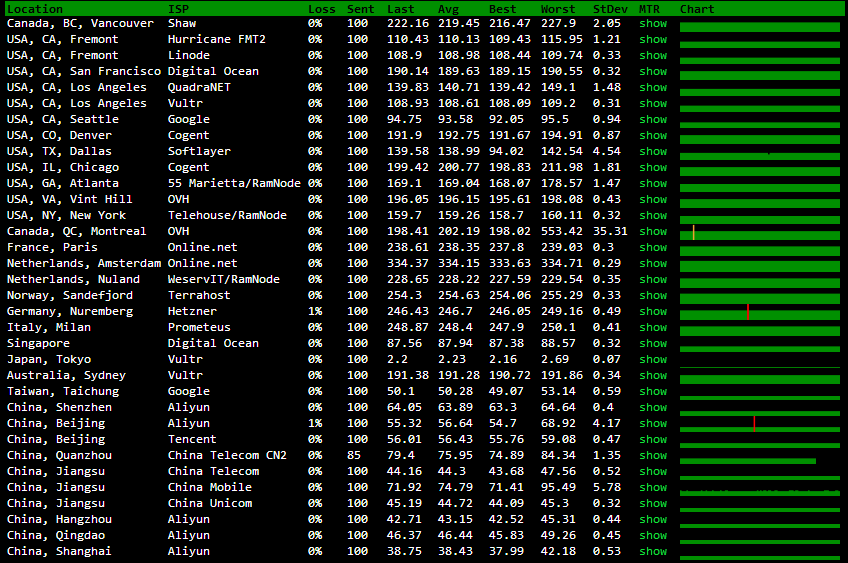Viewport: 848px width, 563px height.
Task: Click the StDev column header
Action: [x=610, y=9]
